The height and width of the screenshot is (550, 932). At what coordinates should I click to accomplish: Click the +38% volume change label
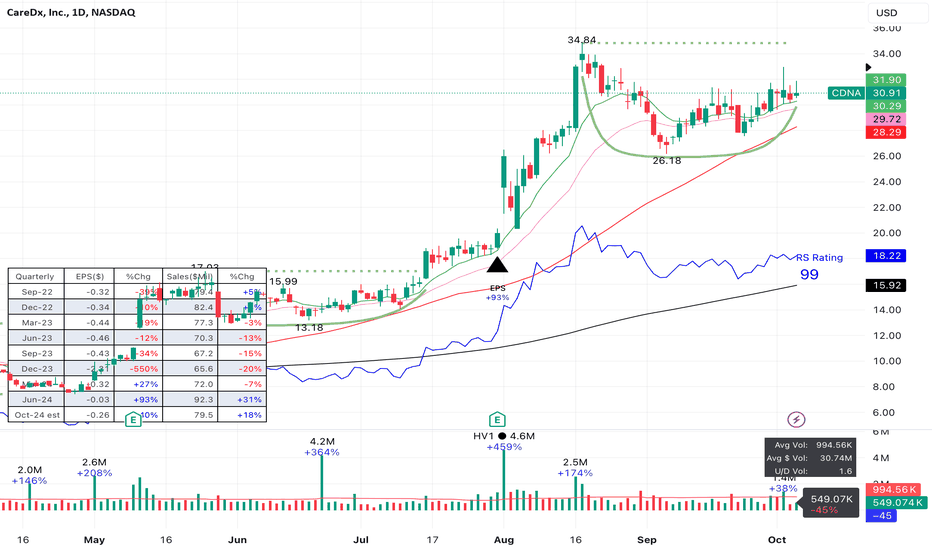[783, 488]
